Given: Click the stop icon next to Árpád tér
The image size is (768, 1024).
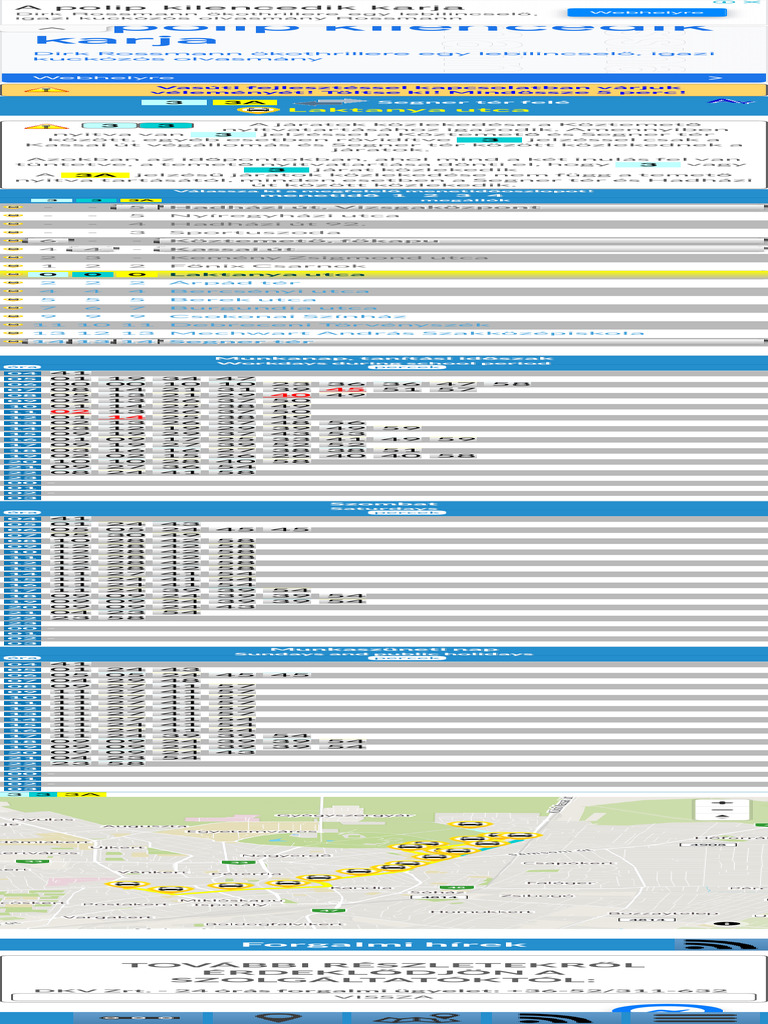Looking at the screenshot, I should 14,283.
